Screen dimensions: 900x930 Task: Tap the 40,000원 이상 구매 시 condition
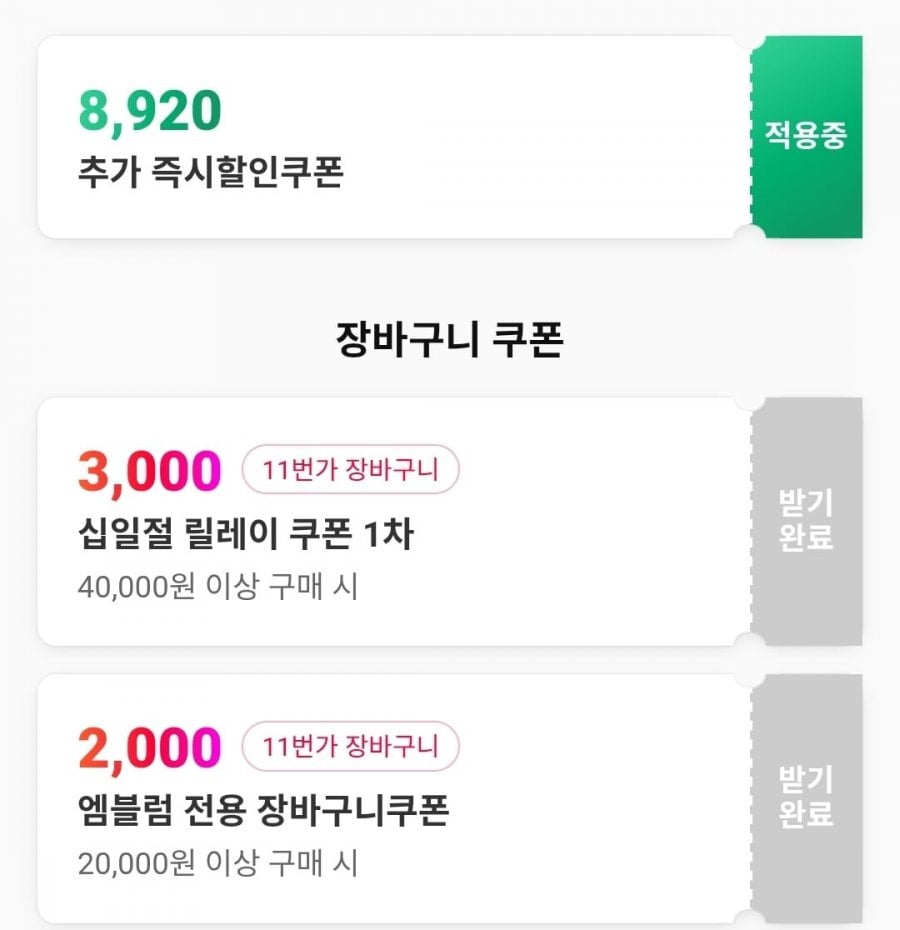click(x=218, y=586)
